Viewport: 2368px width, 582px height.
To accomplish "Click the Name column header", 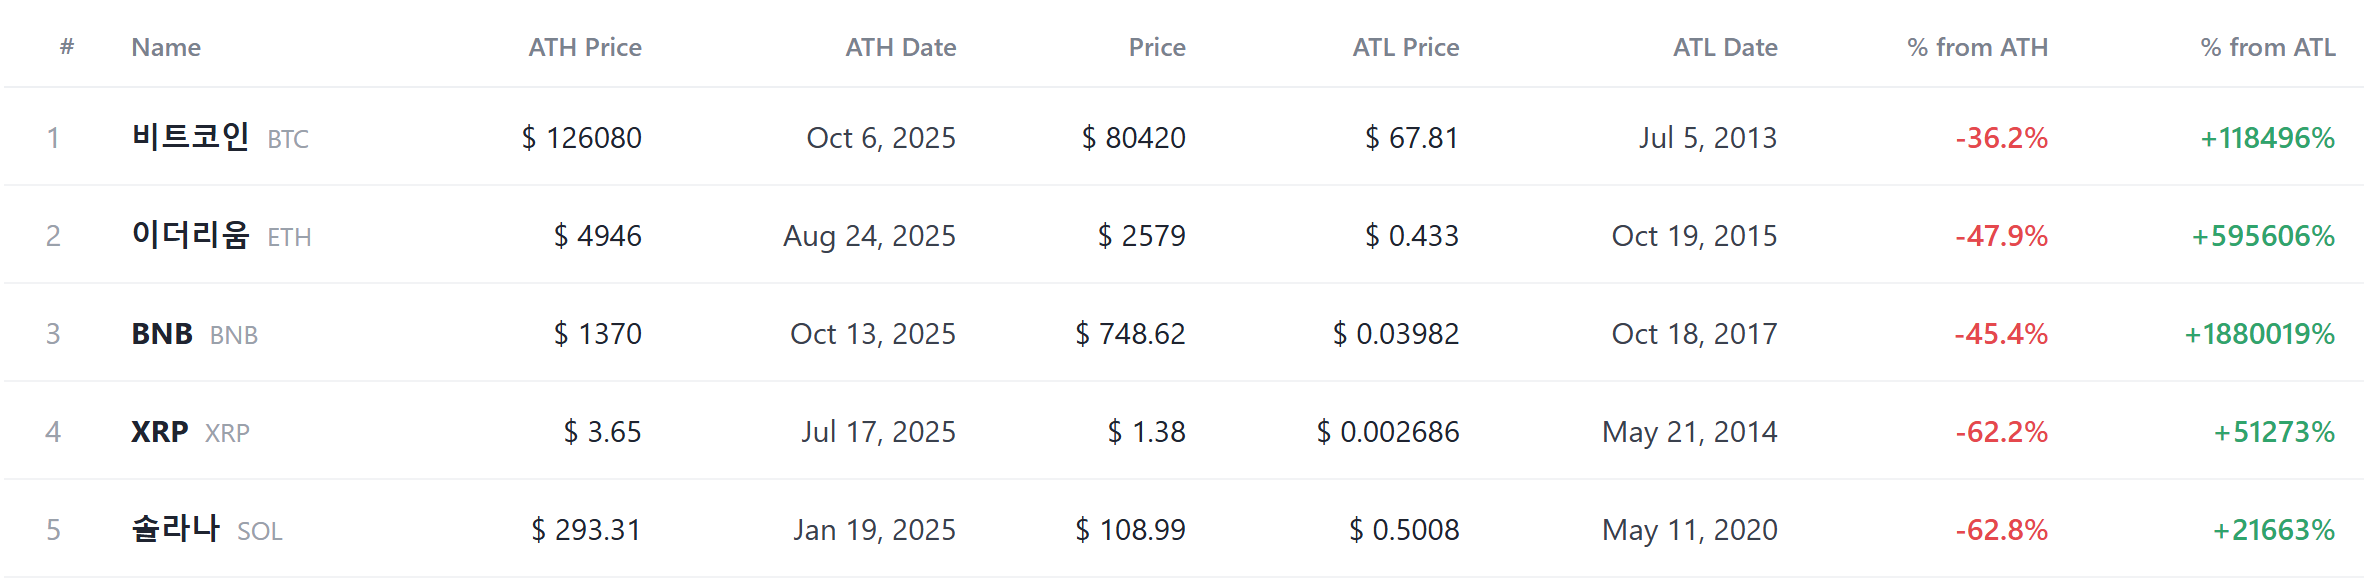I will [x=166, y=47].
